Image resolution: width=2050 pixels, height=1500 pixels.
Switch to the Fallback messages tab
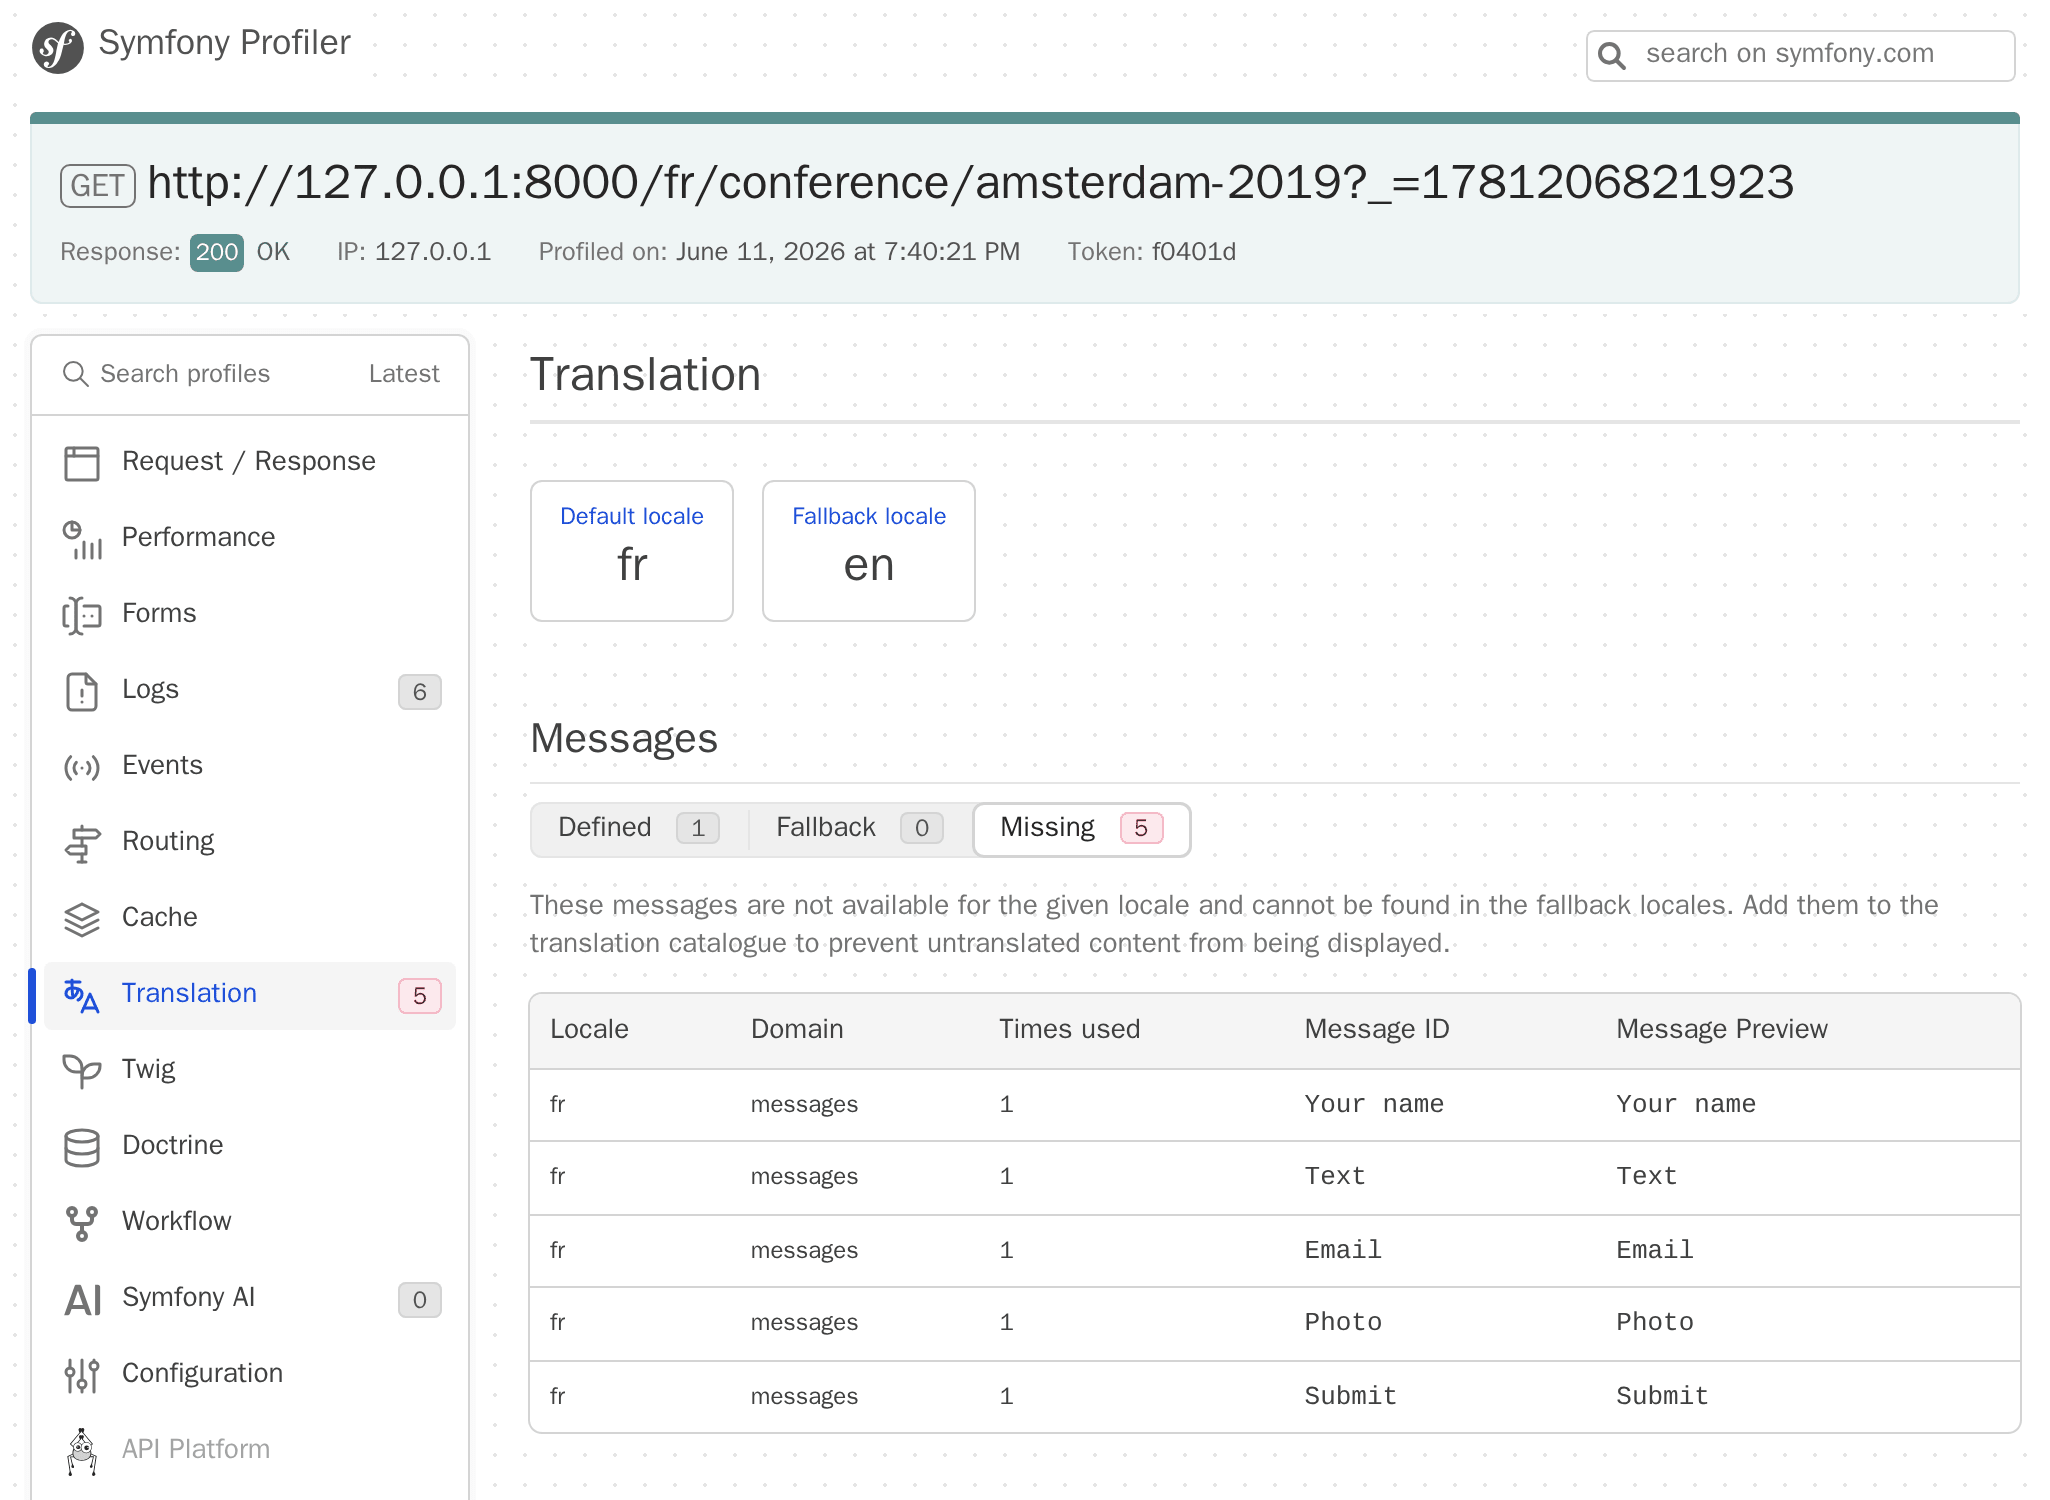pyautogui.click(x=859, y=828)
